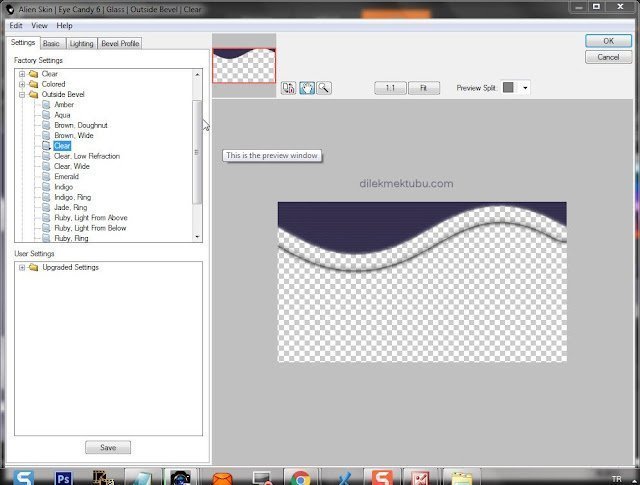The height and width of the screenshot is (485, 640).
Task: Select the hand pan tool
Action: (x=307, y=88)
